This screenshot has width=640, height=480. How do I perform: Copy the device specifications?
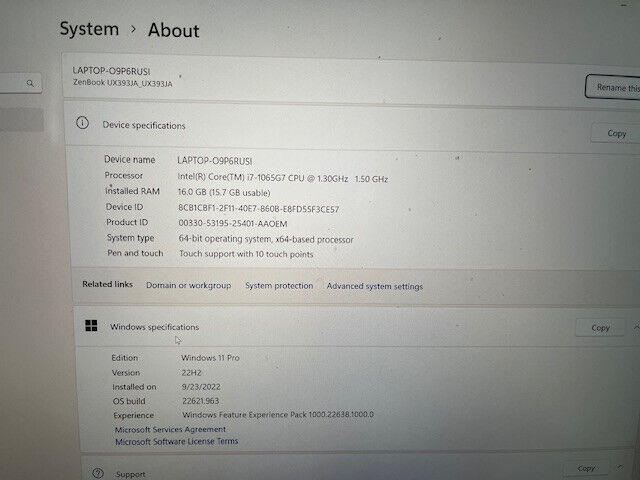(x=616, y=133)
